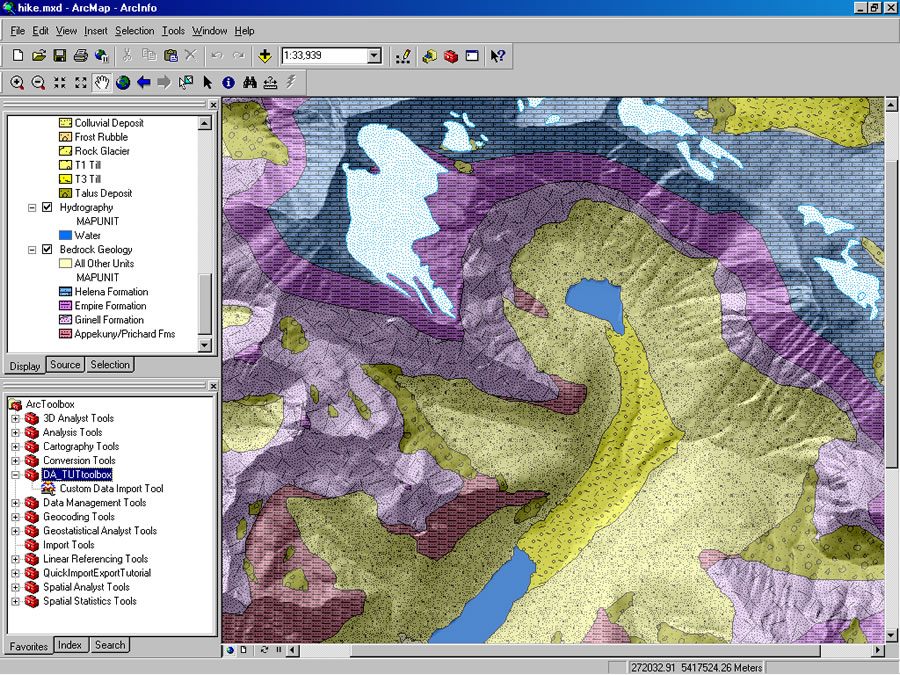
Task: Toggle the Bedrock Geology layer checkbox
Action: click(x=47, y=250)
